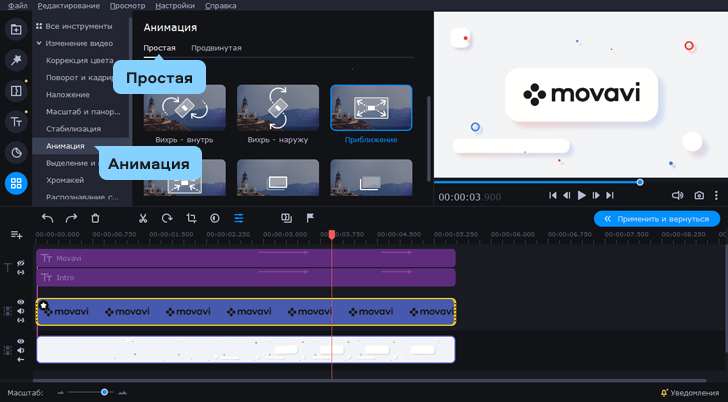Screen dimensions: 728x402
Task: Select Масштаб и панорама tool
Action: 83,112
